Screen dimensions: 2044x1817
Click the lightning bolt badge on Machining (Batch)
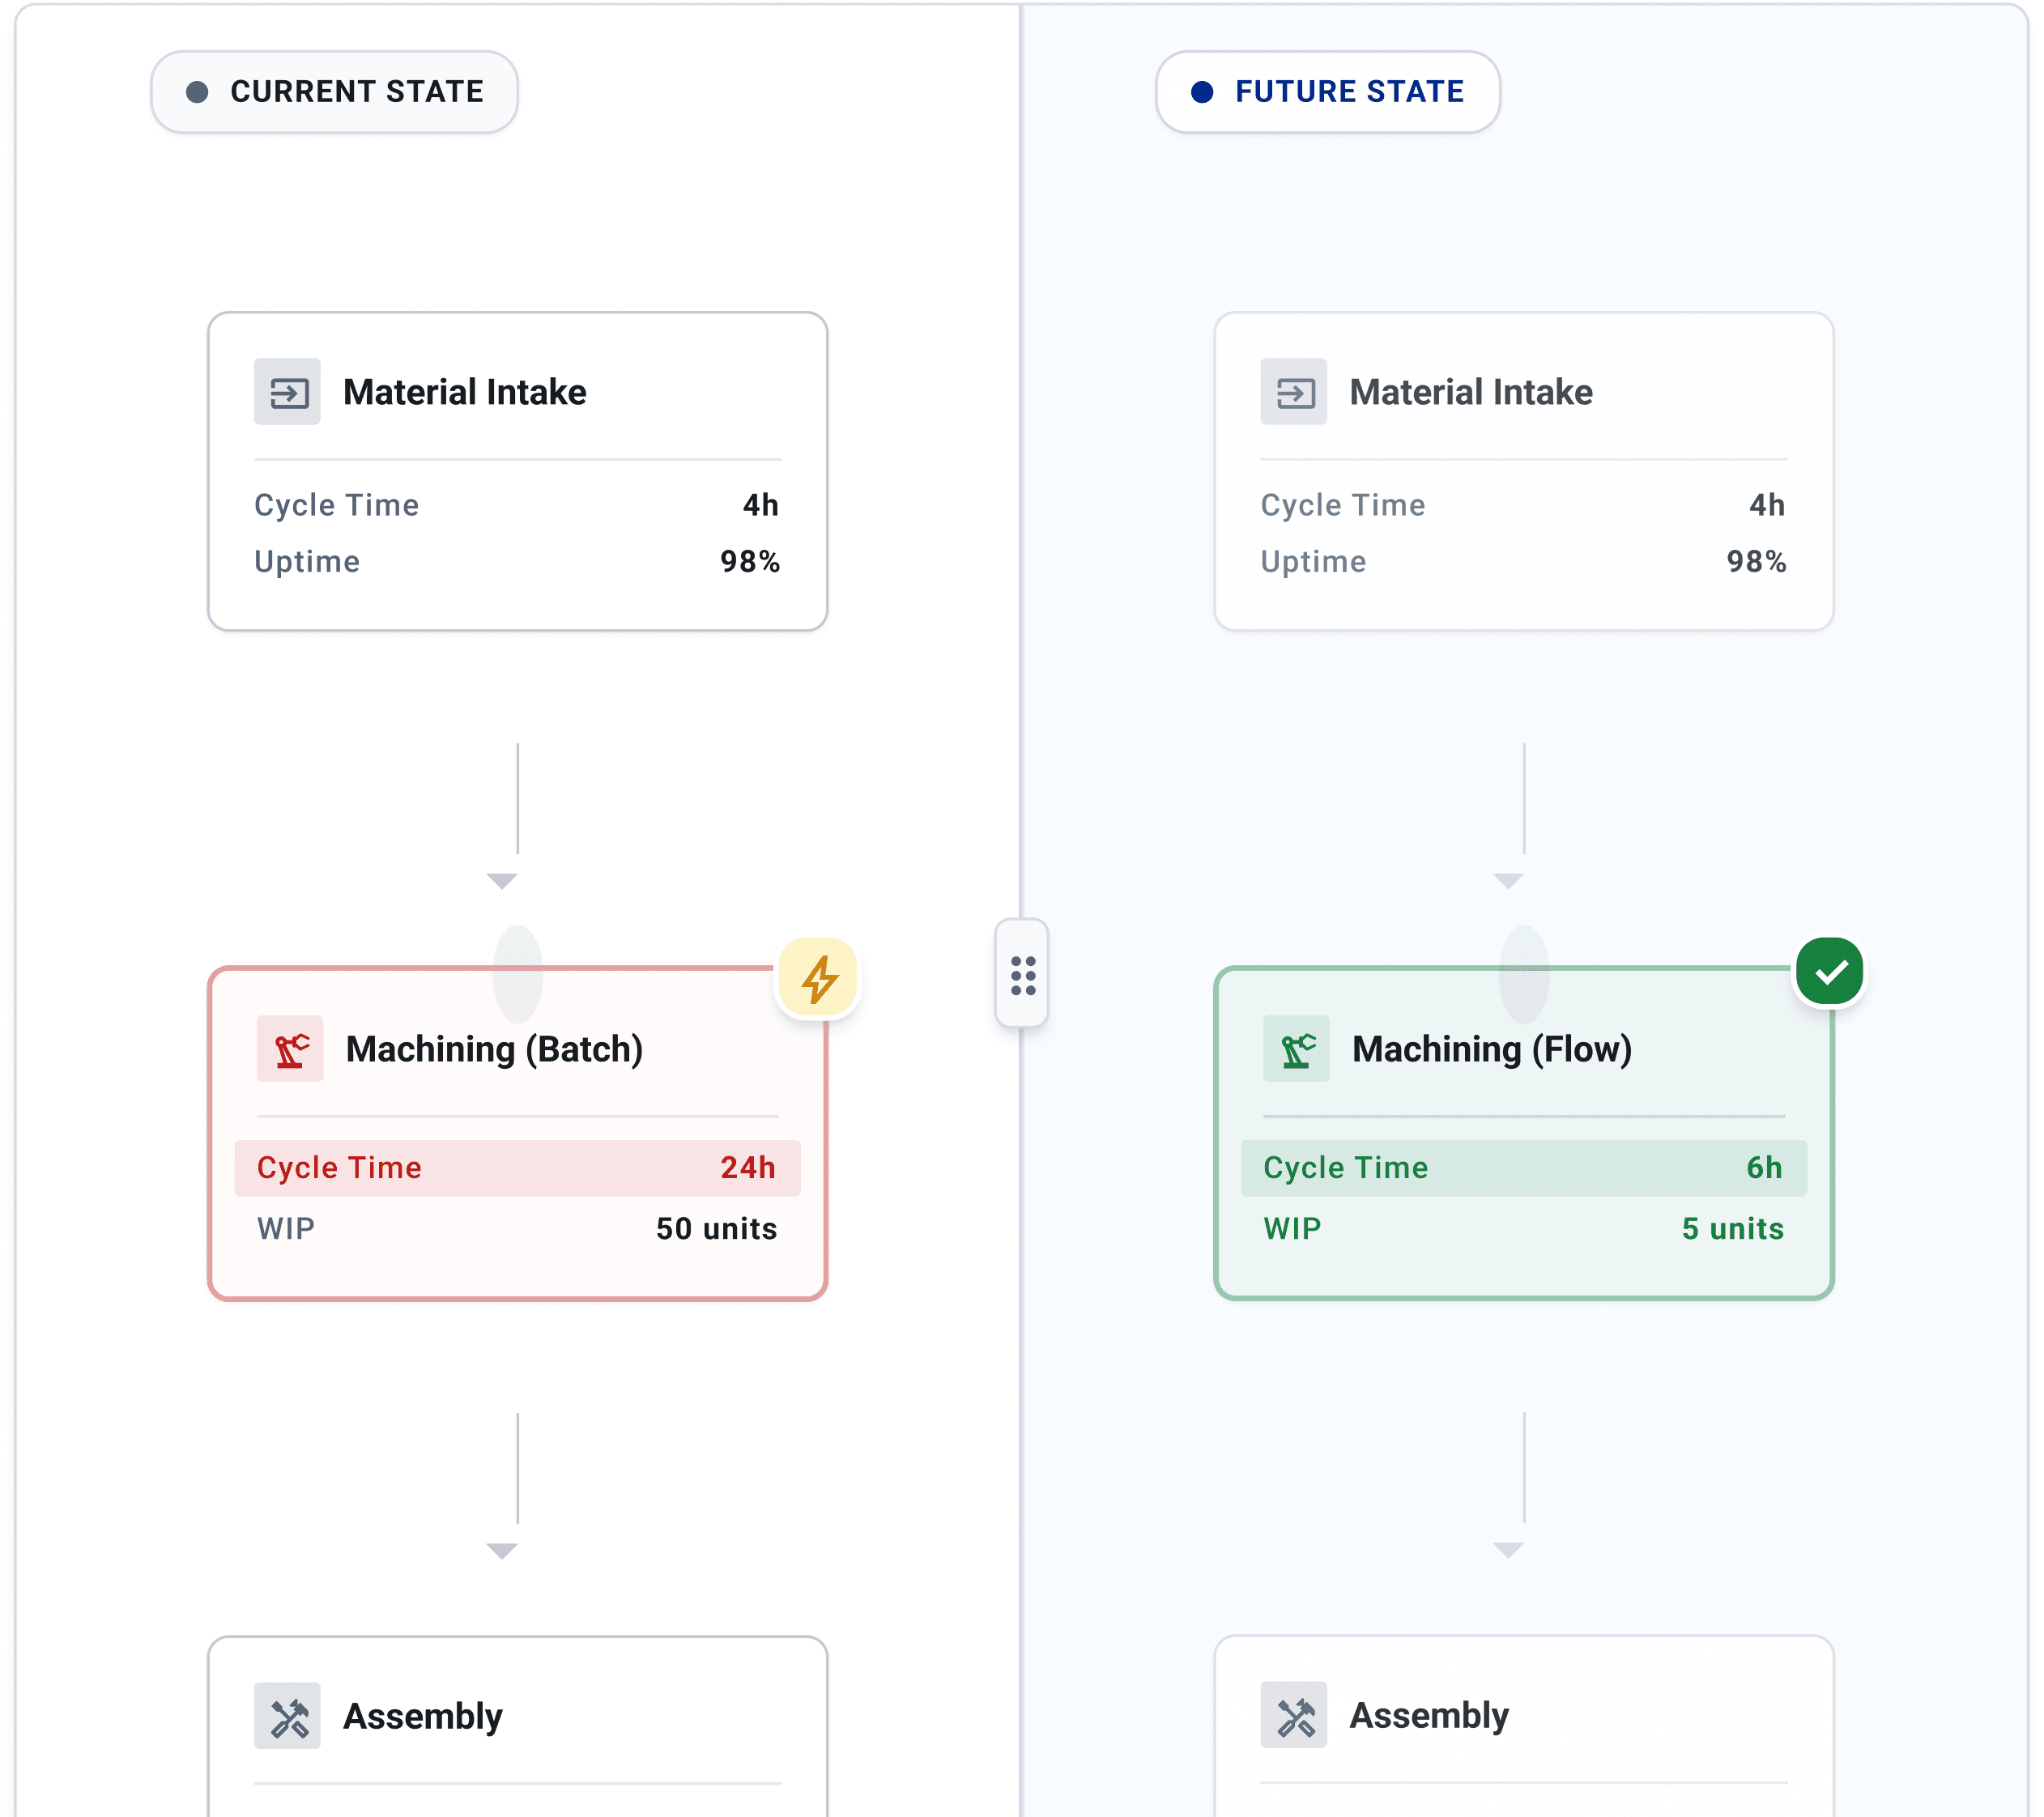point(818,977)
